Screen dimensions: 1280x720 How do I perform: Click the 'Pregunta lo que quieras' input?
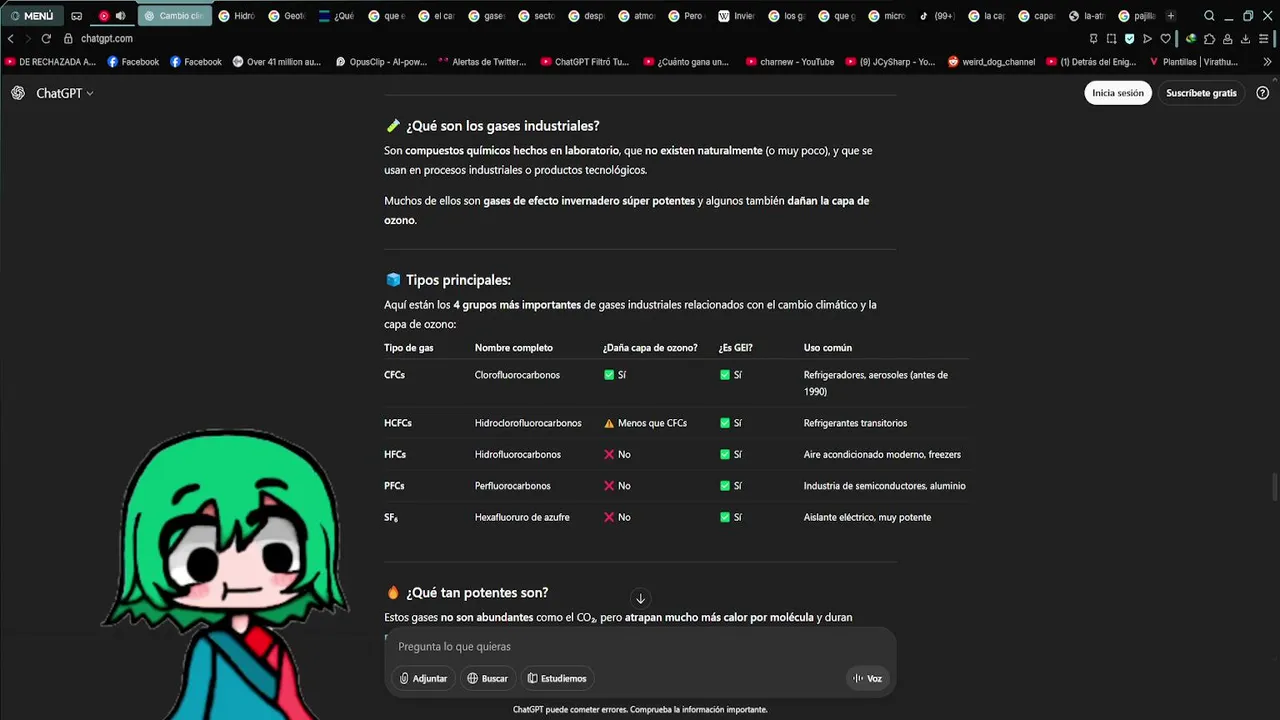point(640,647)
